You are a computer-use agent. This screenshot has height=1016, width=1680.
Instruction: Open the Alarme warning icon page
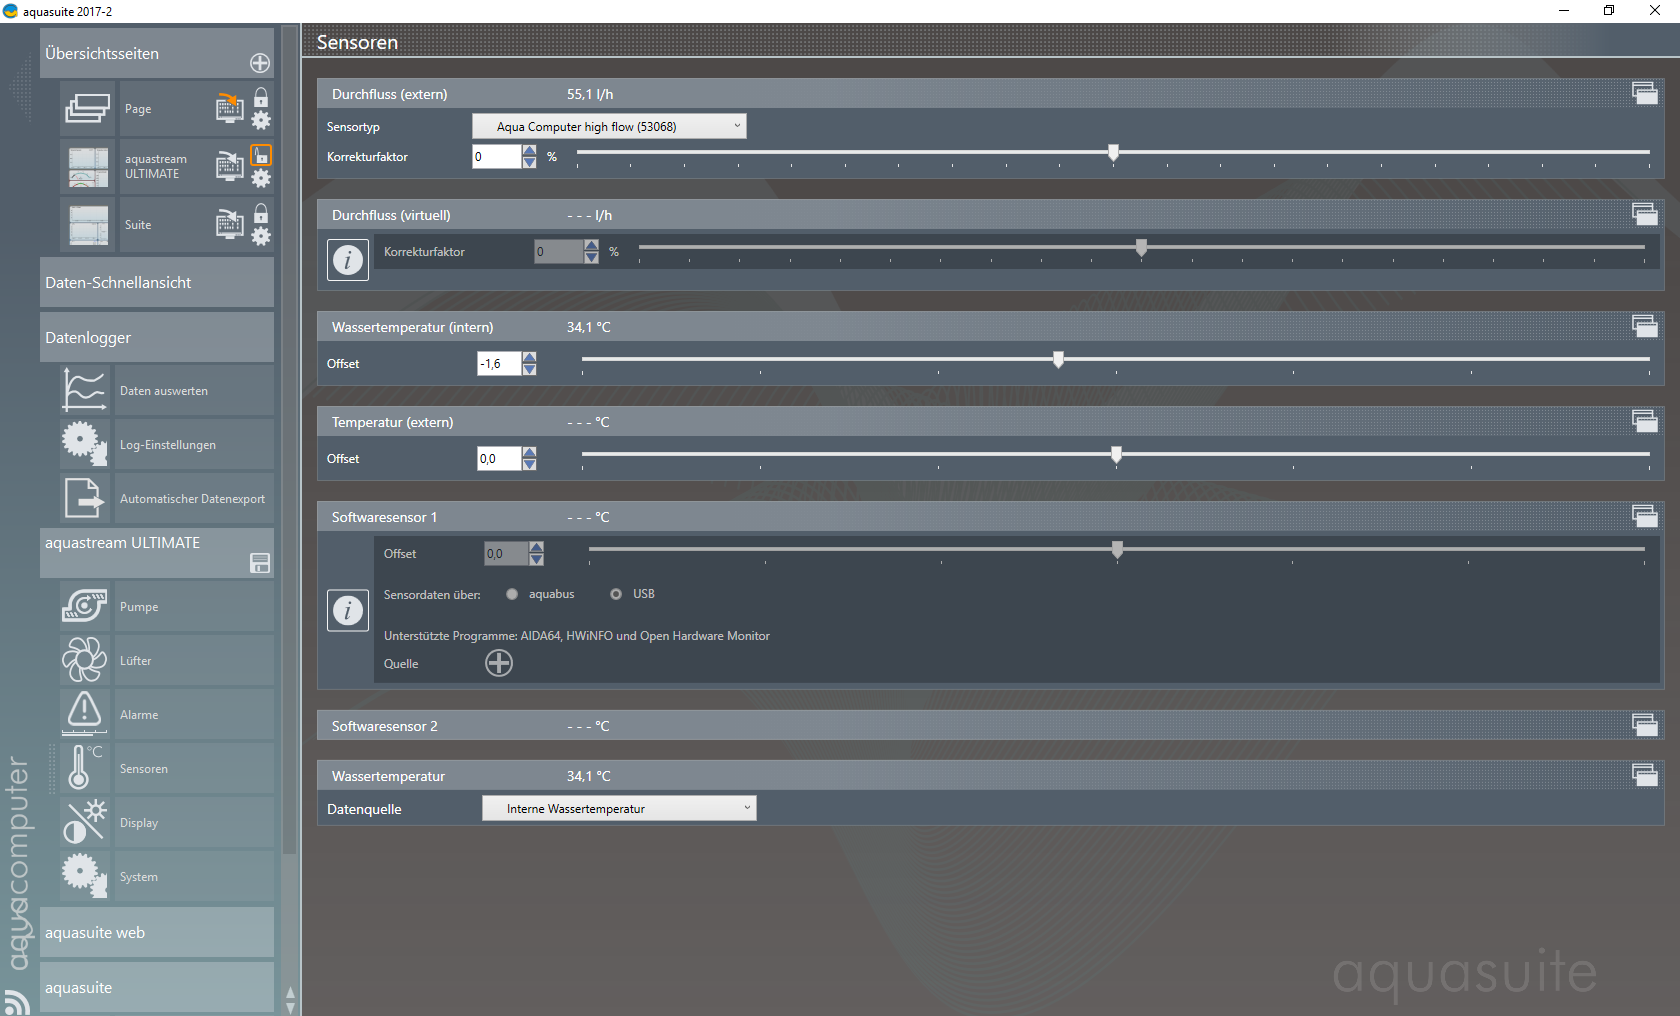(x=84, y=714)
